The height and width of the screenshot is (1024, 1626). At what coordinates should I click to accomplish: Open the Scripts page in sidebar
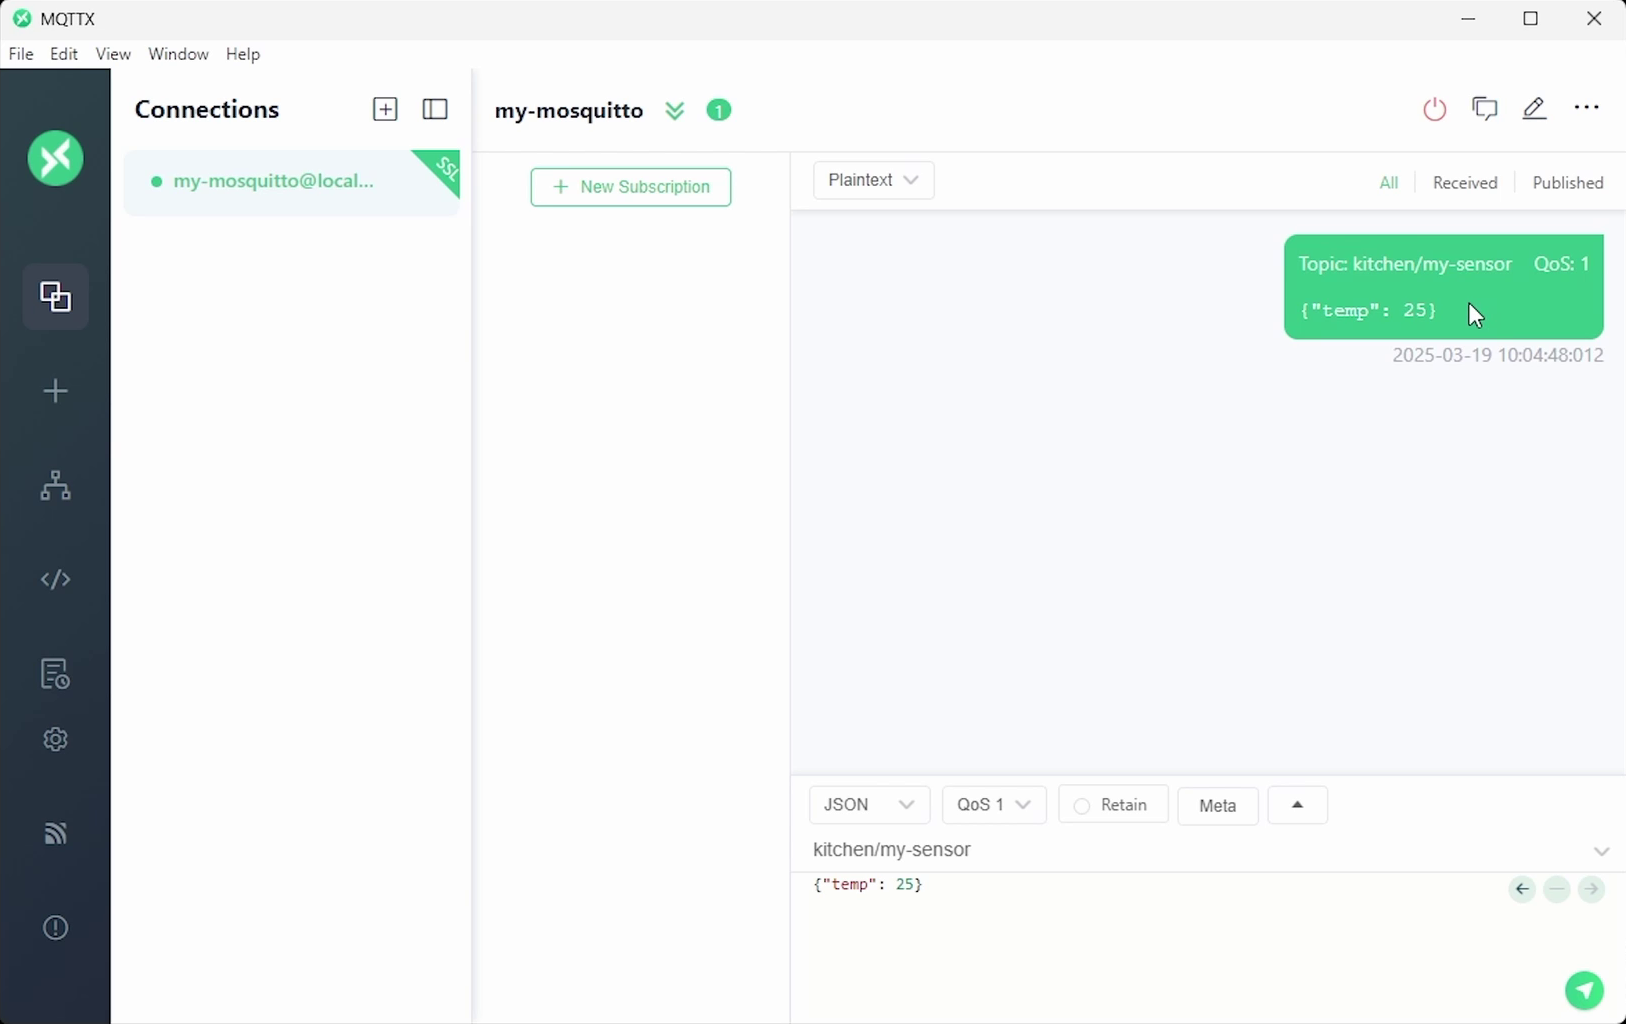55,580
